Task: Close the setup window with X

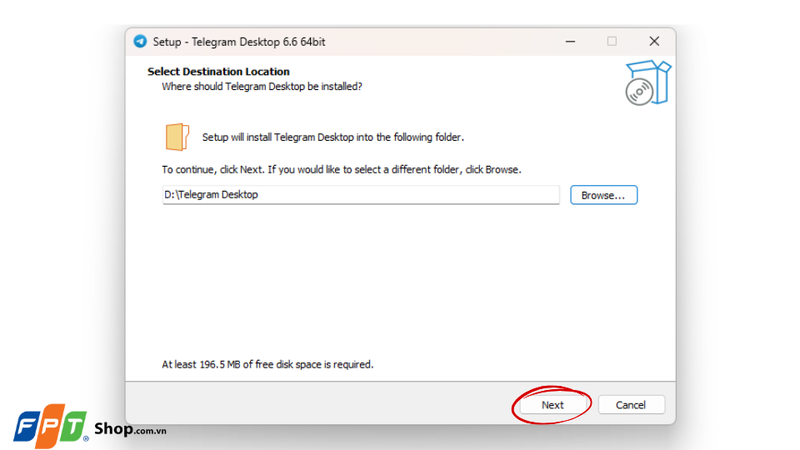Action: click(654, 41)
